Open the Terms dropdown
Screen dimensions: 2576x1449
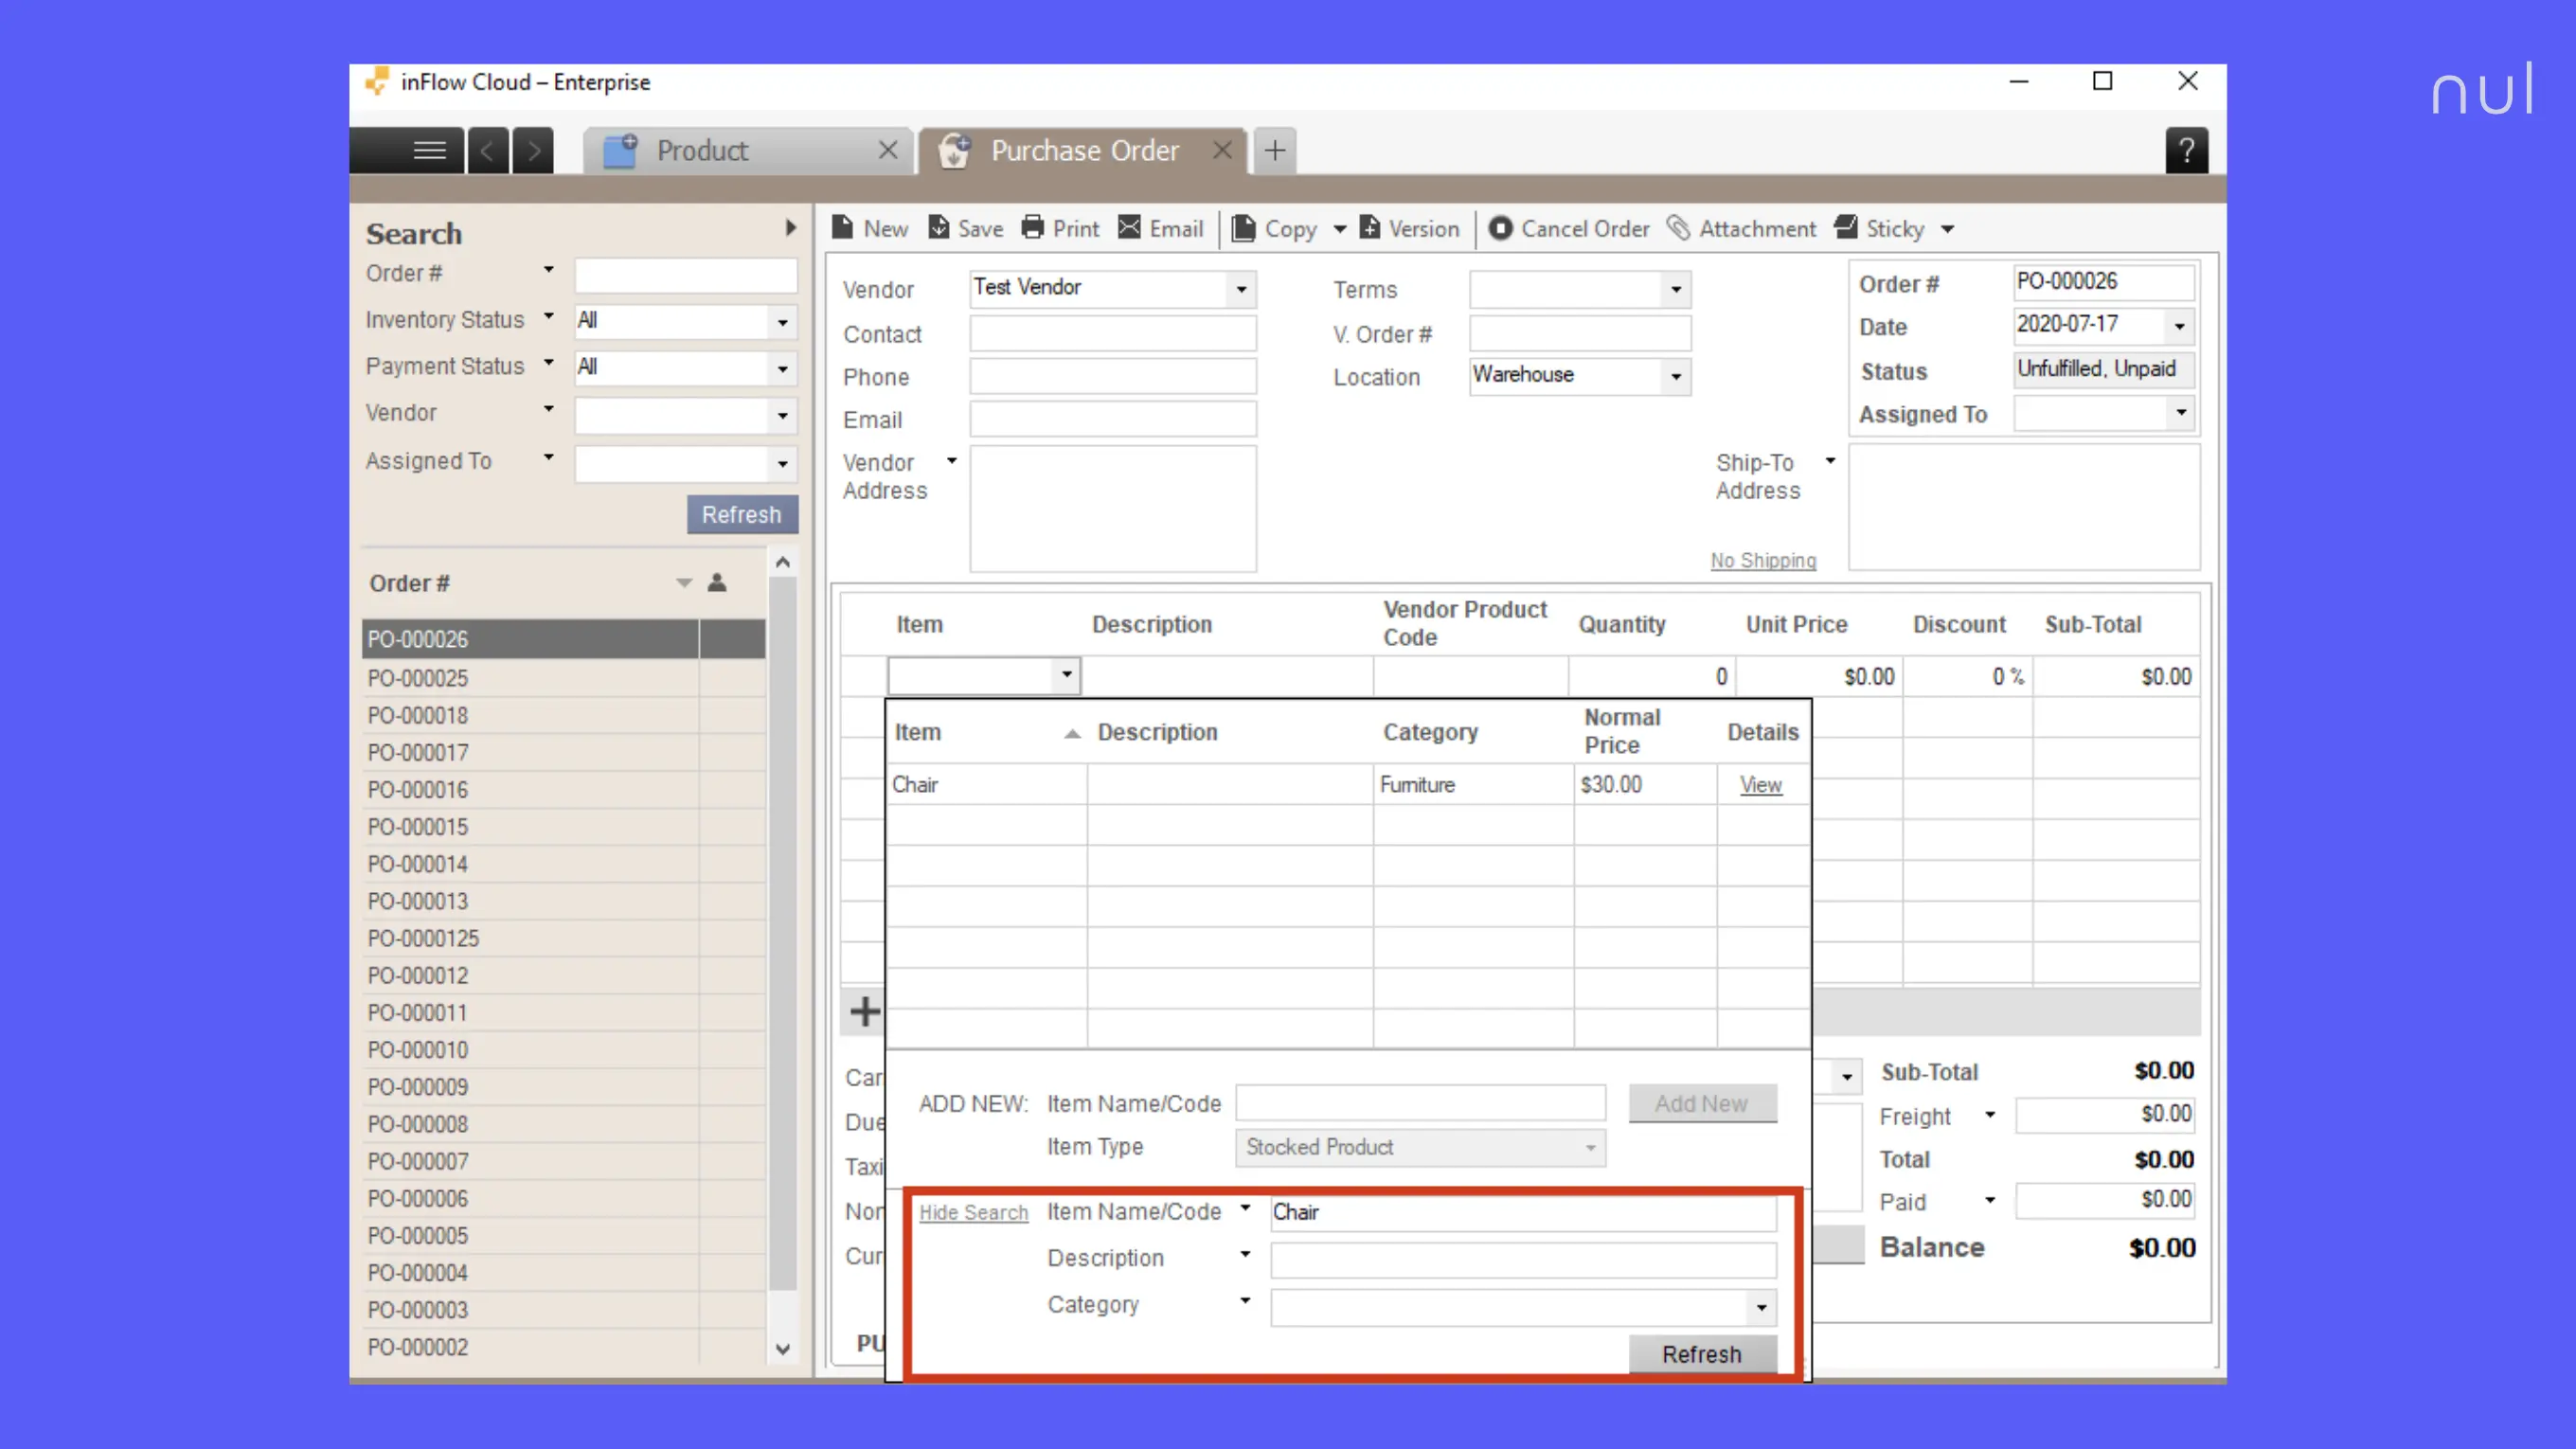[1676, 290]
